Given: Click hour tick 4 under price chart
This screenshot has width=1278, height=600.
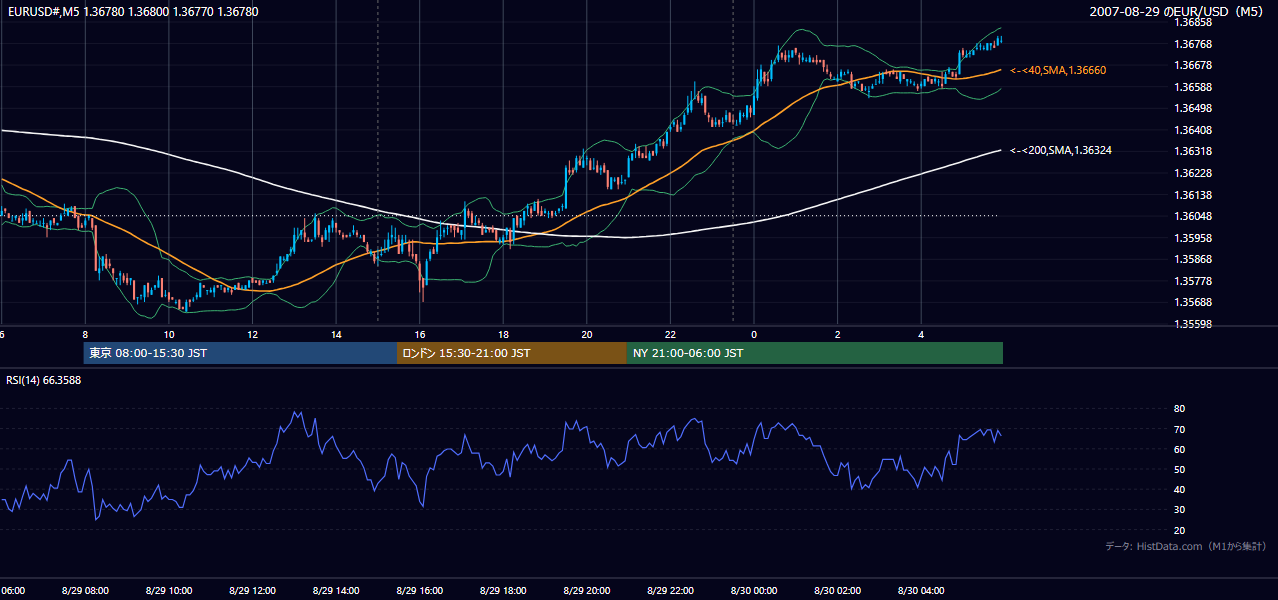Looking at the screenshot, I should coord(921,334).
